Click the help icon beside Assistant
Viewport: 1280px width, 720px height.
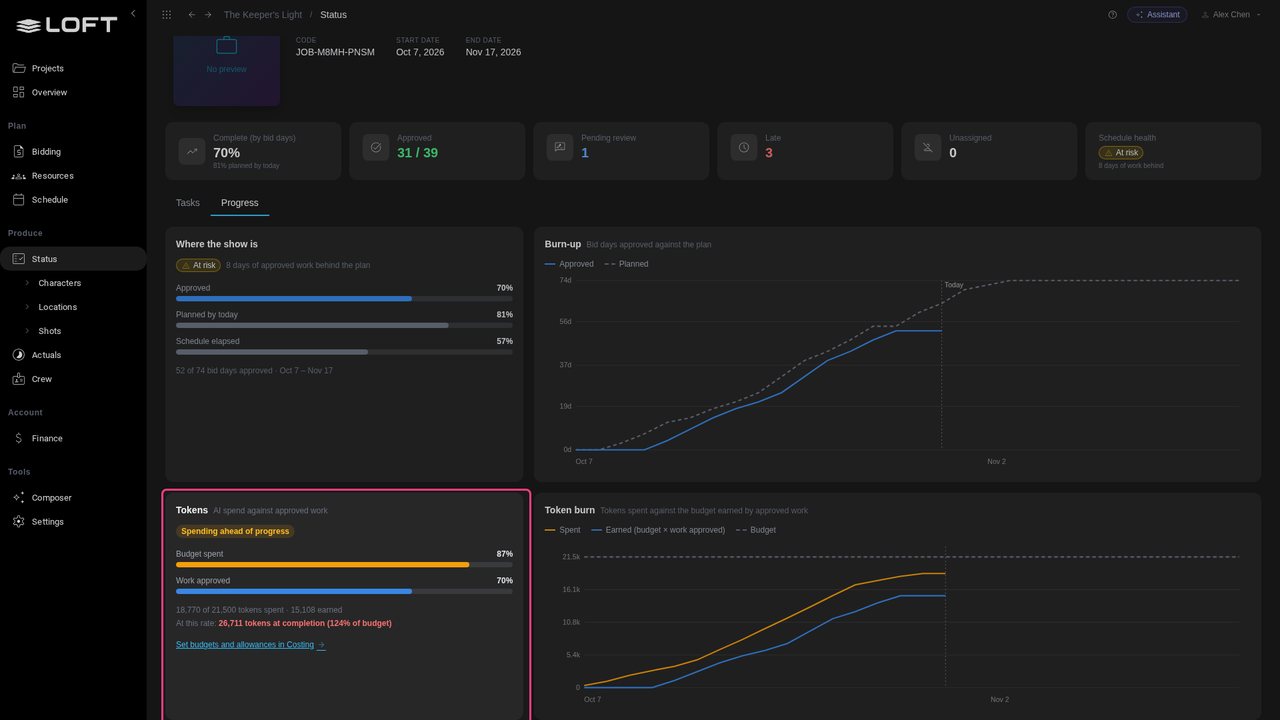(1112, 15)
